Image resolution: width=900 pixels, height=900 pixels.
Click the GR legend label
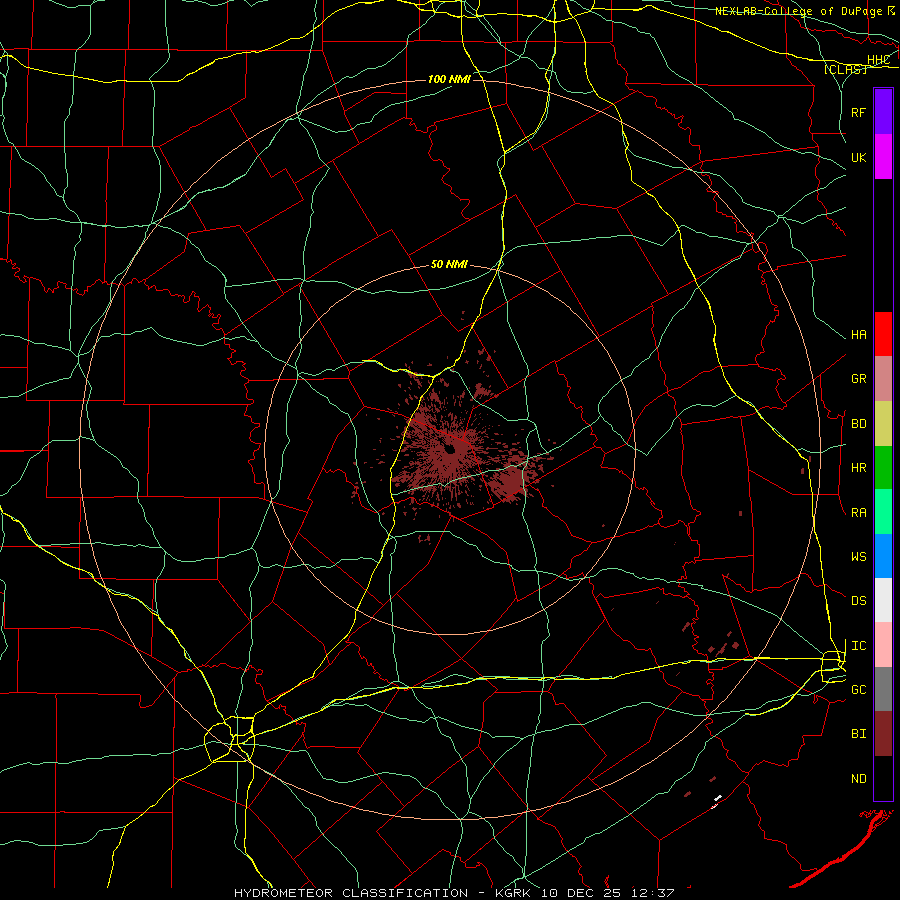[x=859, y=379]
